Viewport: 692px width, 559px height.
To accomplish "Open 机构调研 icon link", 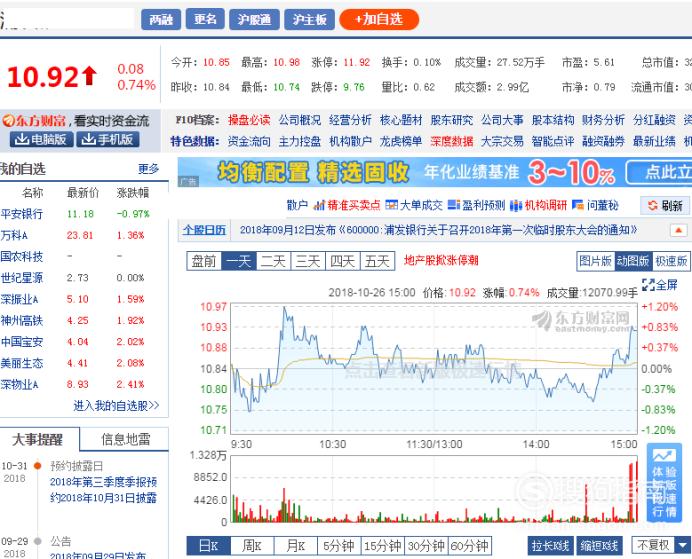I will (538, 205).
